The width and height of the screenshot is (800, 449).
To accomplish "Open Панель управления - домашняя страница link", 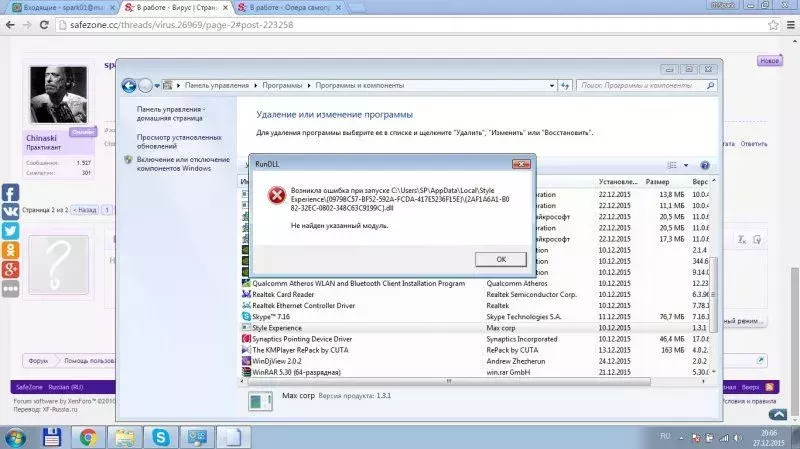I will 170,113.
